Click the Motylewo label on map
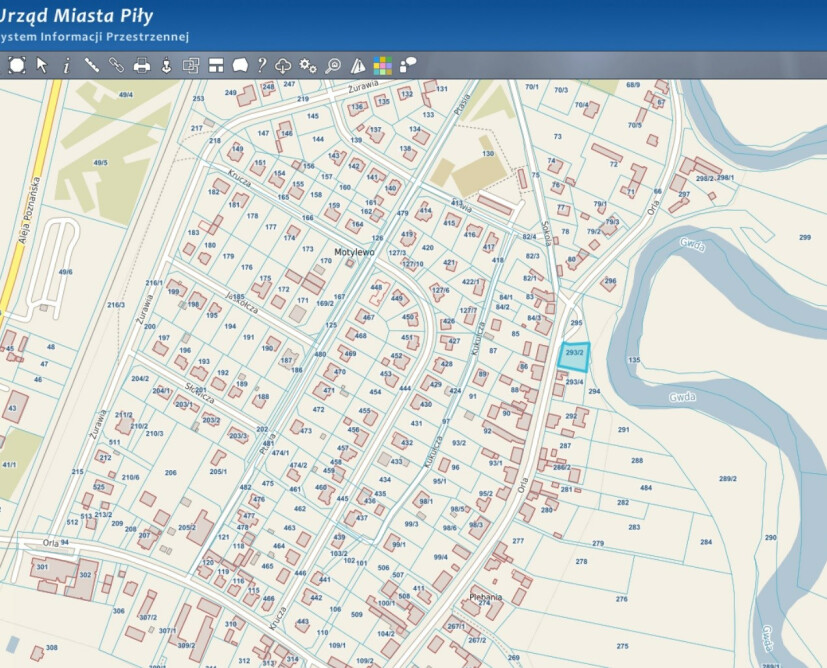Image resolution: width=827 pixels, height=668 pixels. pos(353,253)
